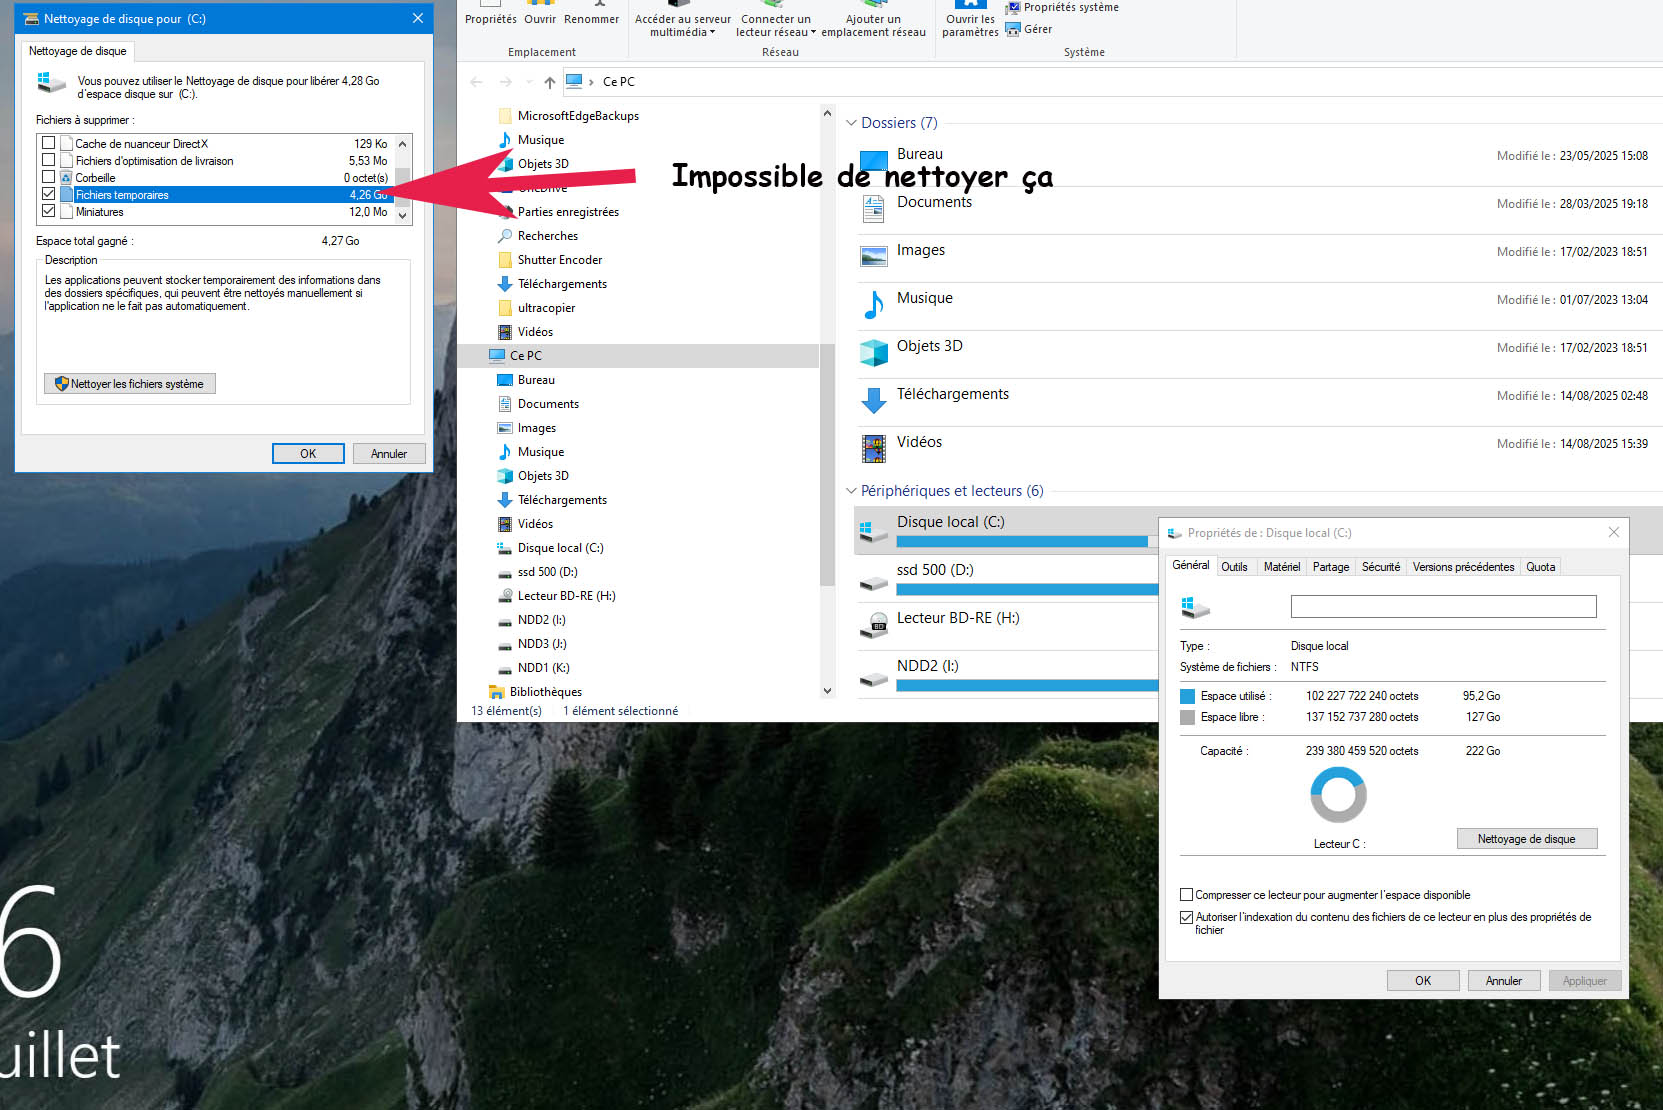
Task: Switch to Outils tab in Propriétés
Action: coord(1234,567)
